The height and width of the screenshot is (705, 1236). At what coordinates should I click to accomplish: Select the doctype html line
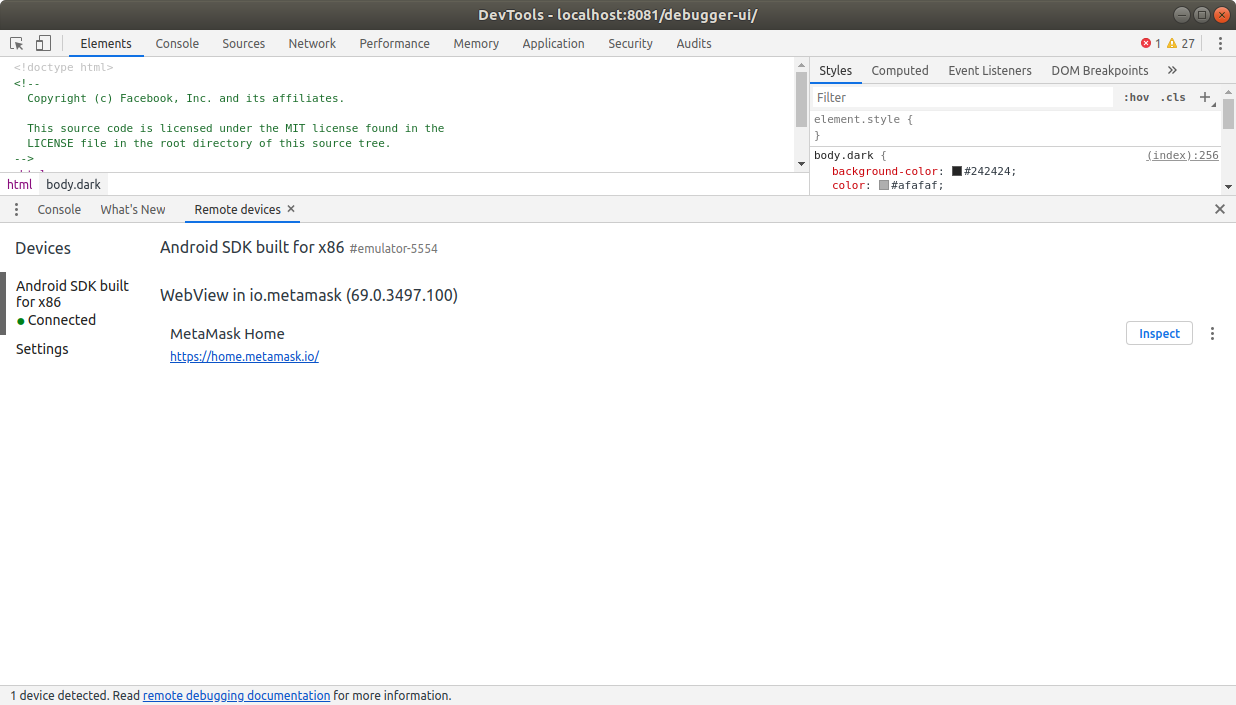pyautogui.click(x=64, y=68)
